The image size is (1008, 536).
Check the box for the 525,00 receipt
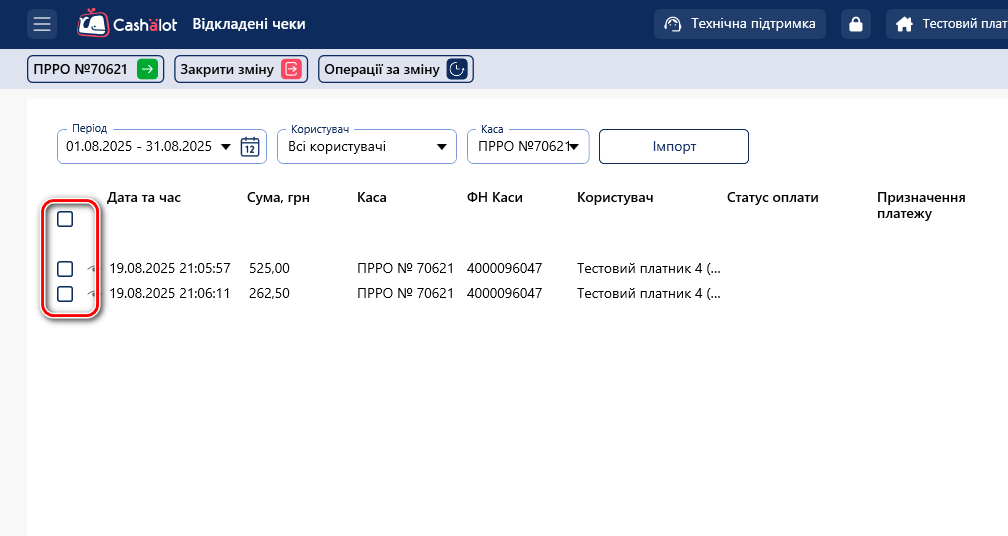[x=65, y=269]
